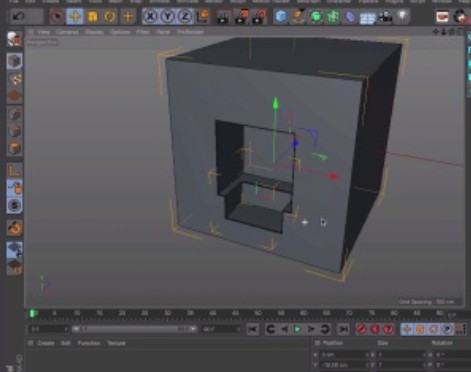
Task: Toggle Position keyframe recording icon
Action: 407,329
